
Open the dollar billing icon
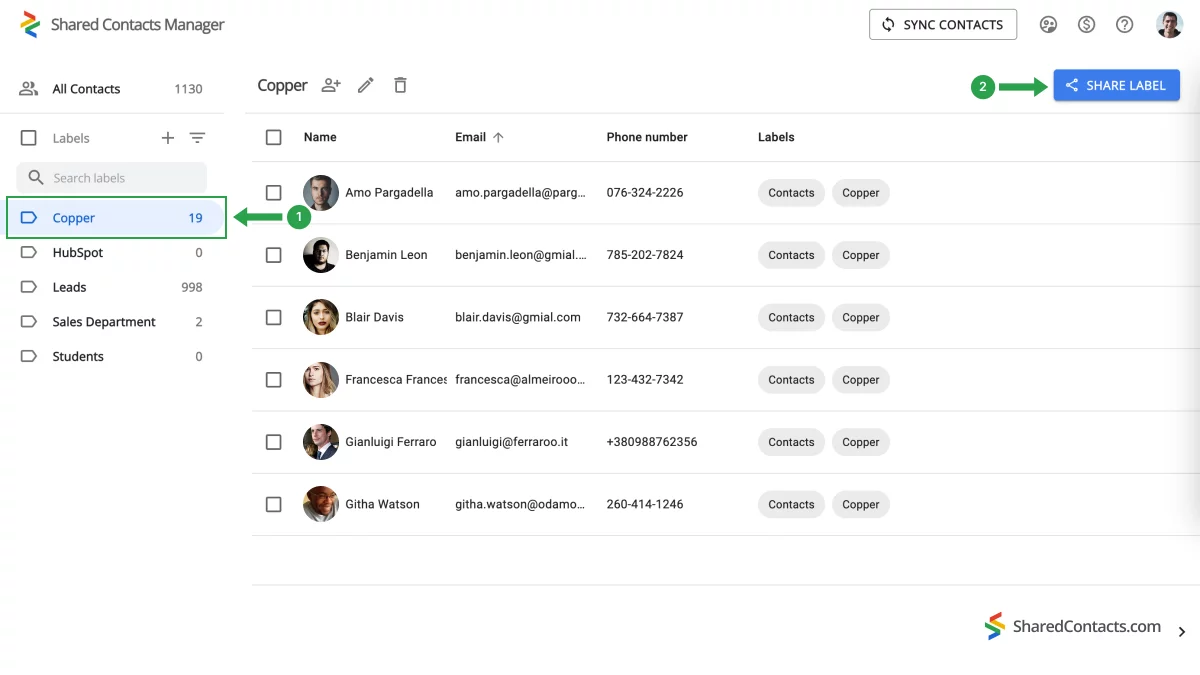1087,25
